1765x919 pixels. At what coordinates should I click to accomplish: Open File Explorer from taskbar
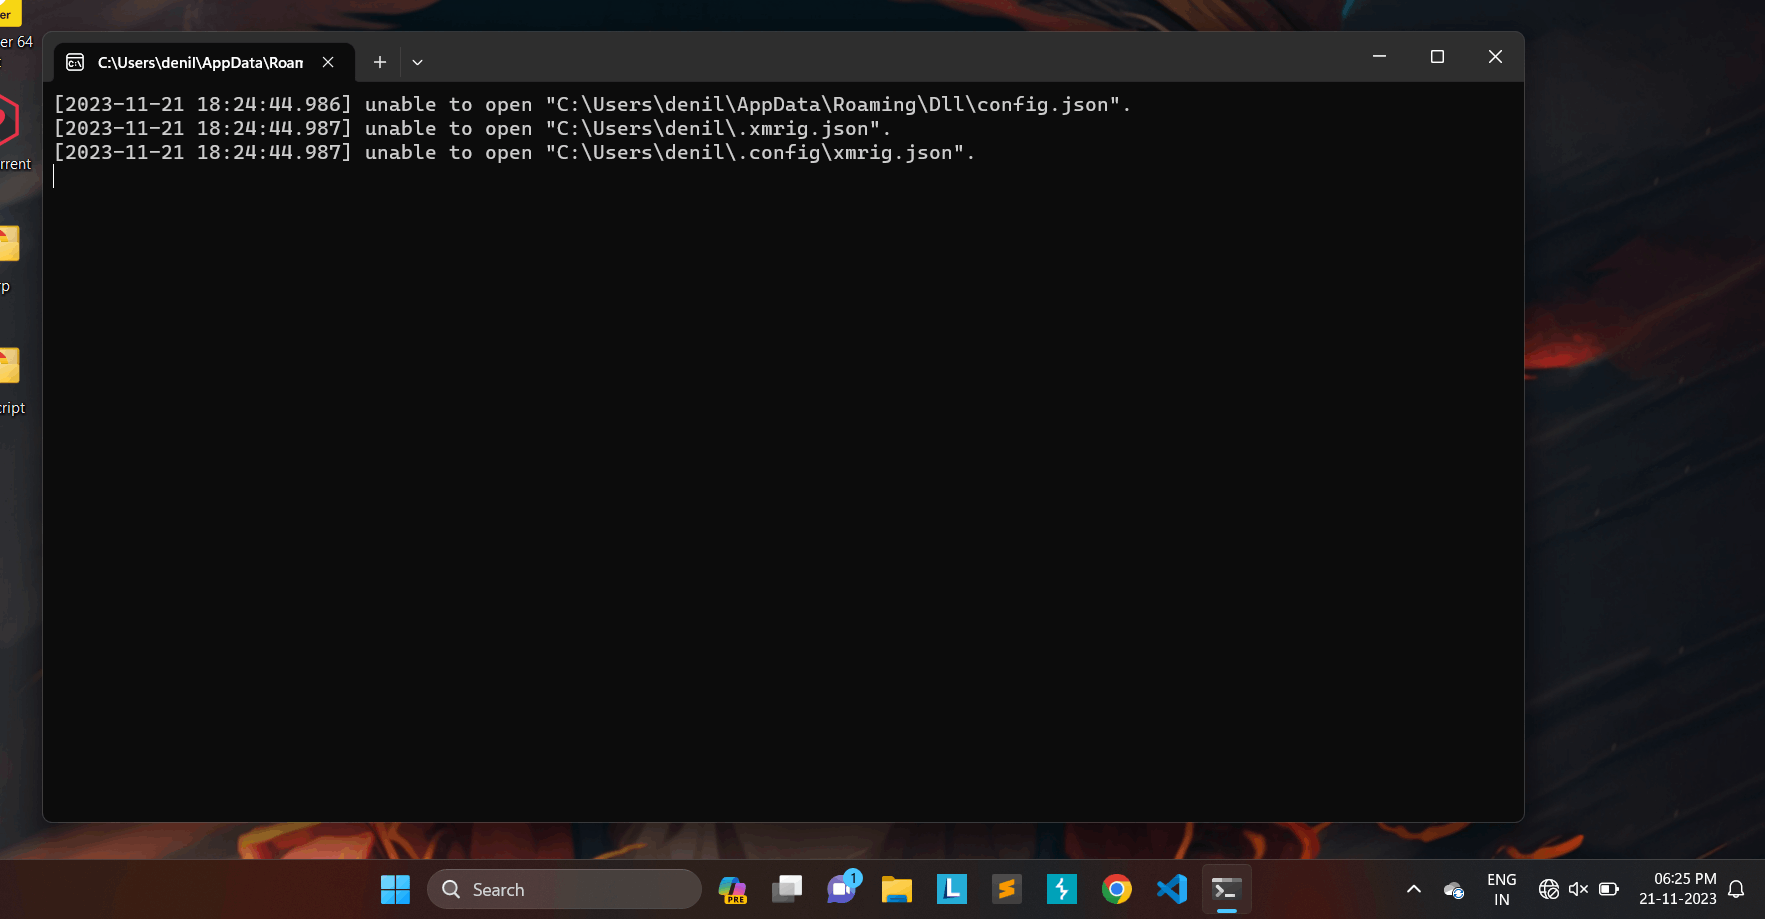point(897,889)
